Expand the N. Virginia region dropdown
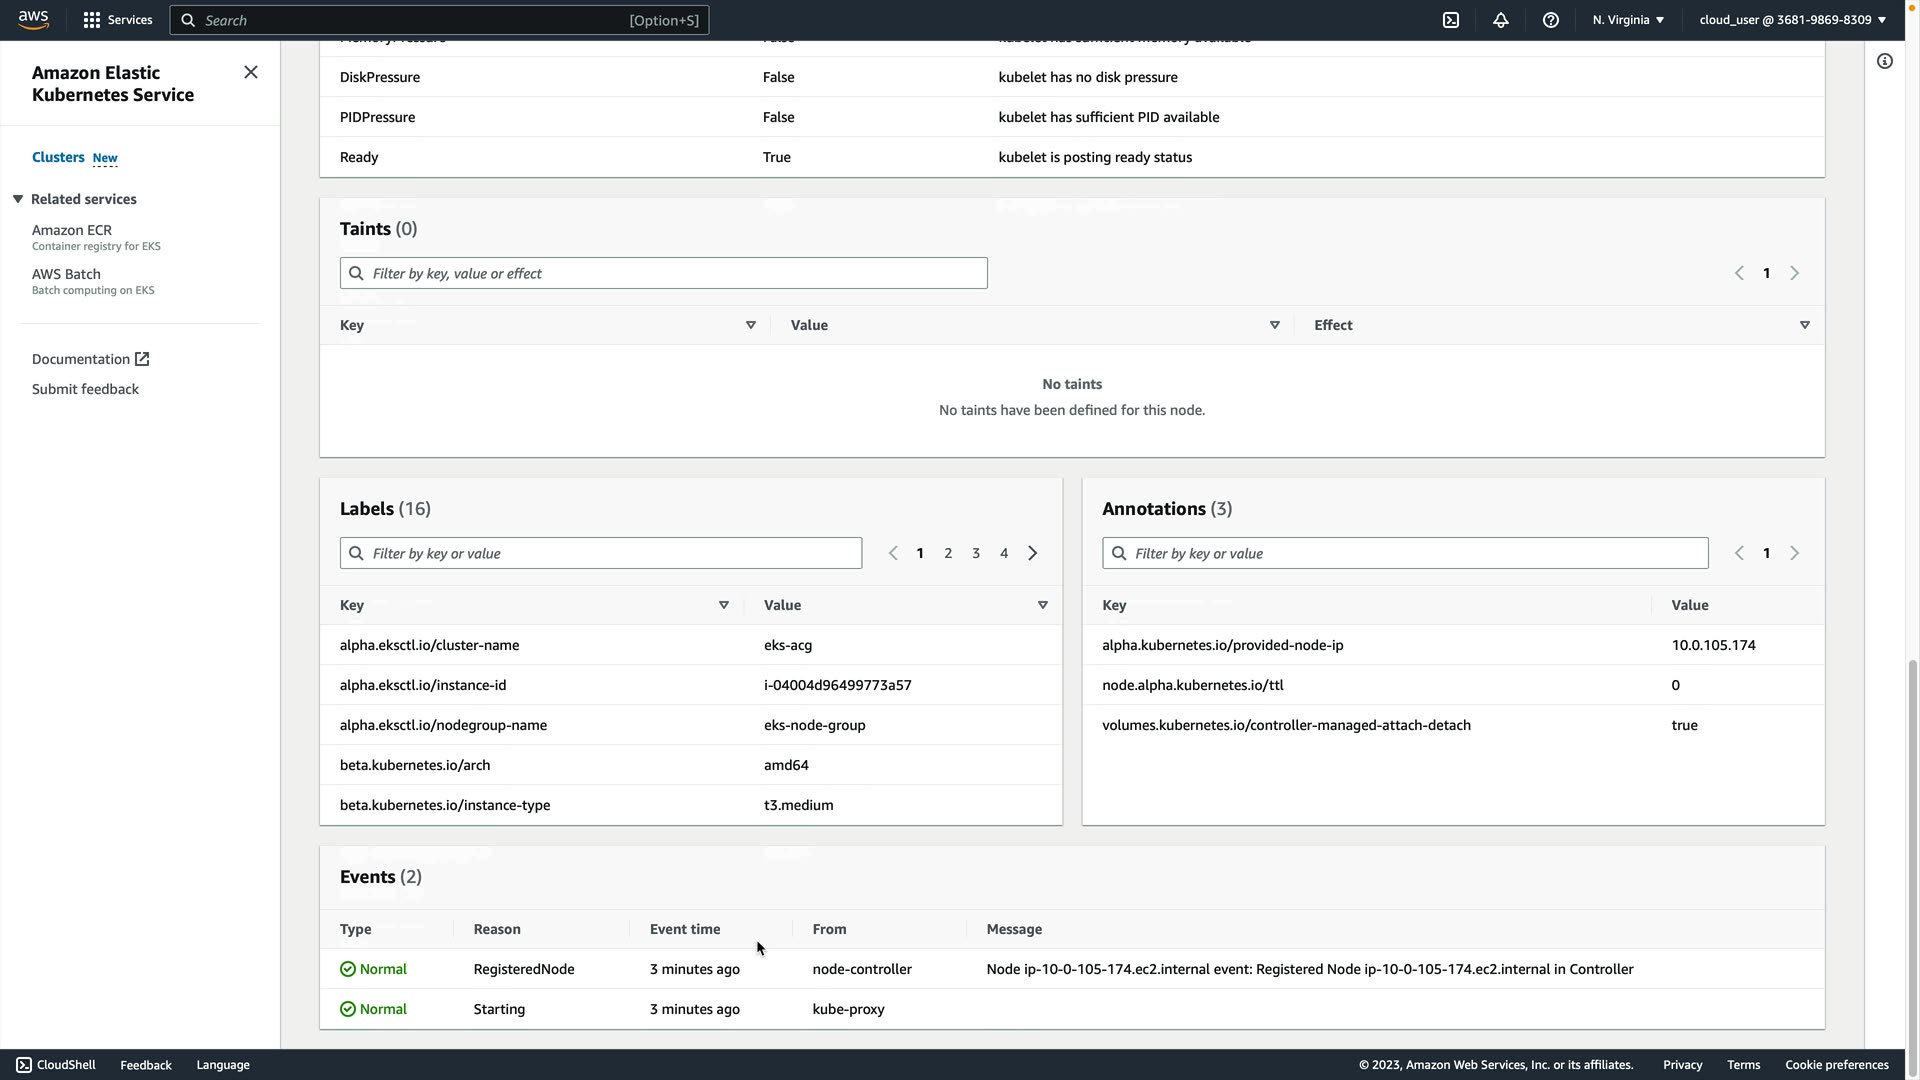This screenshot has width=1920, height=1080. pos(1628,20)
